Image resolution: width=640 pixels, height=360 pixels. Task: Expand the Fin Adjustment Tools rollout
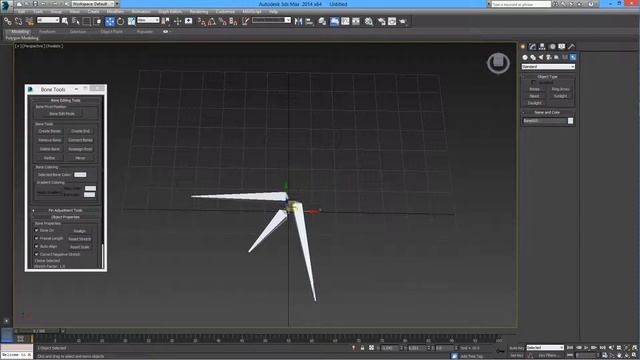(x=65, y=210)
